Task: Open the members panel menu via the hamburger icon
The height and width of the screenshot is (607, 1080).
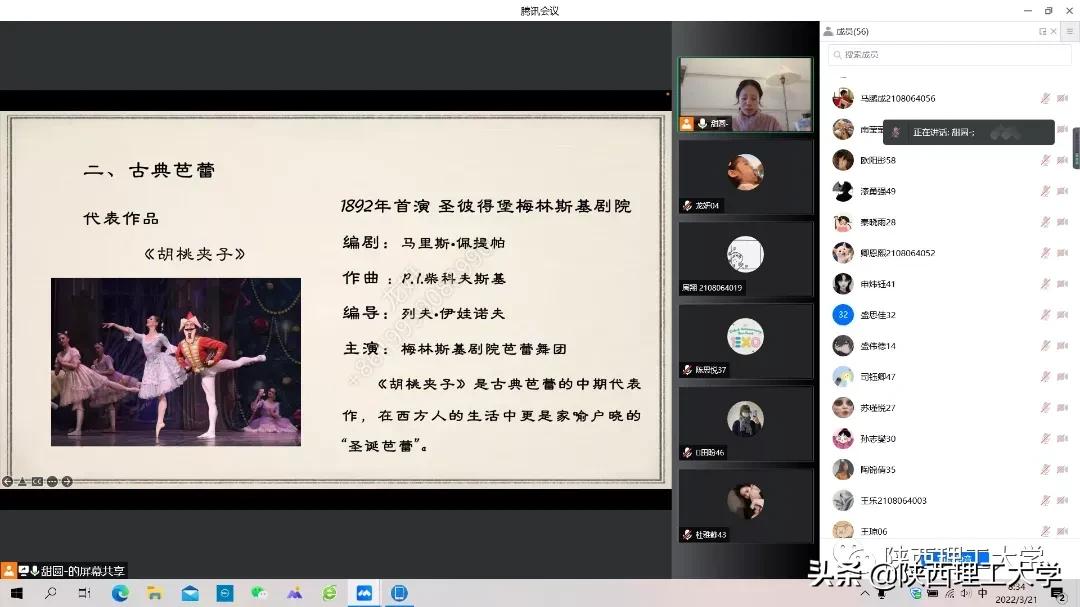Action: point(1068,31)
